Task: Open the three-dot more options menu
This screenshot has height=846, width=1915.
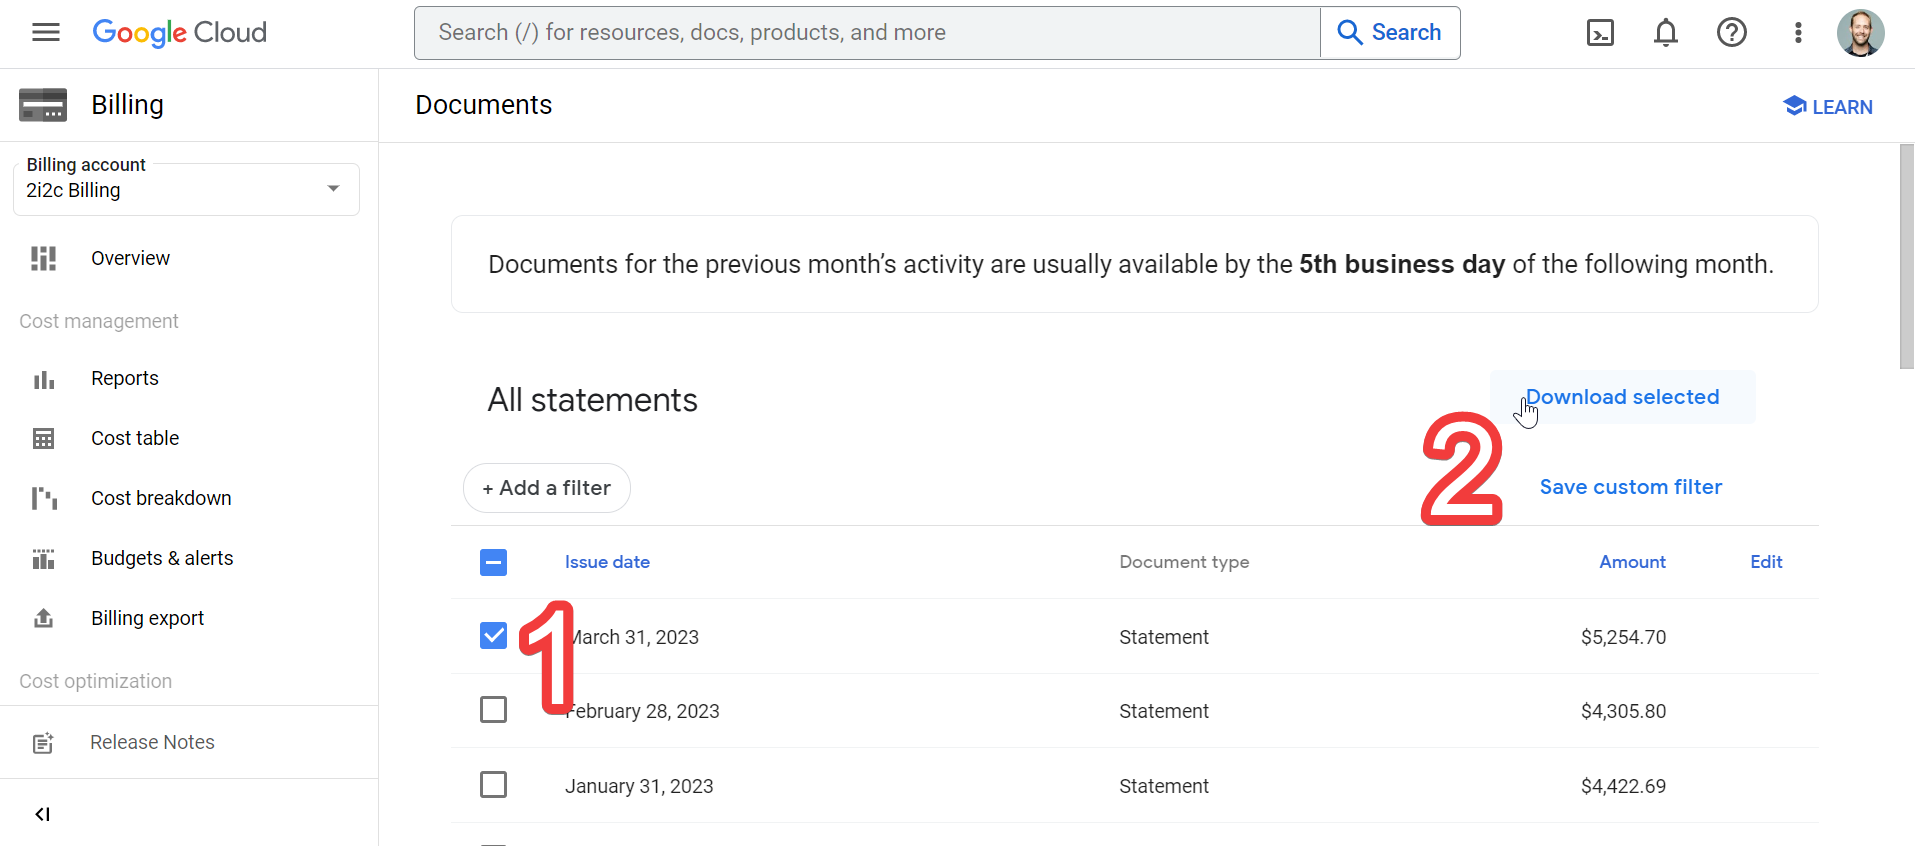Action: 1798,33
